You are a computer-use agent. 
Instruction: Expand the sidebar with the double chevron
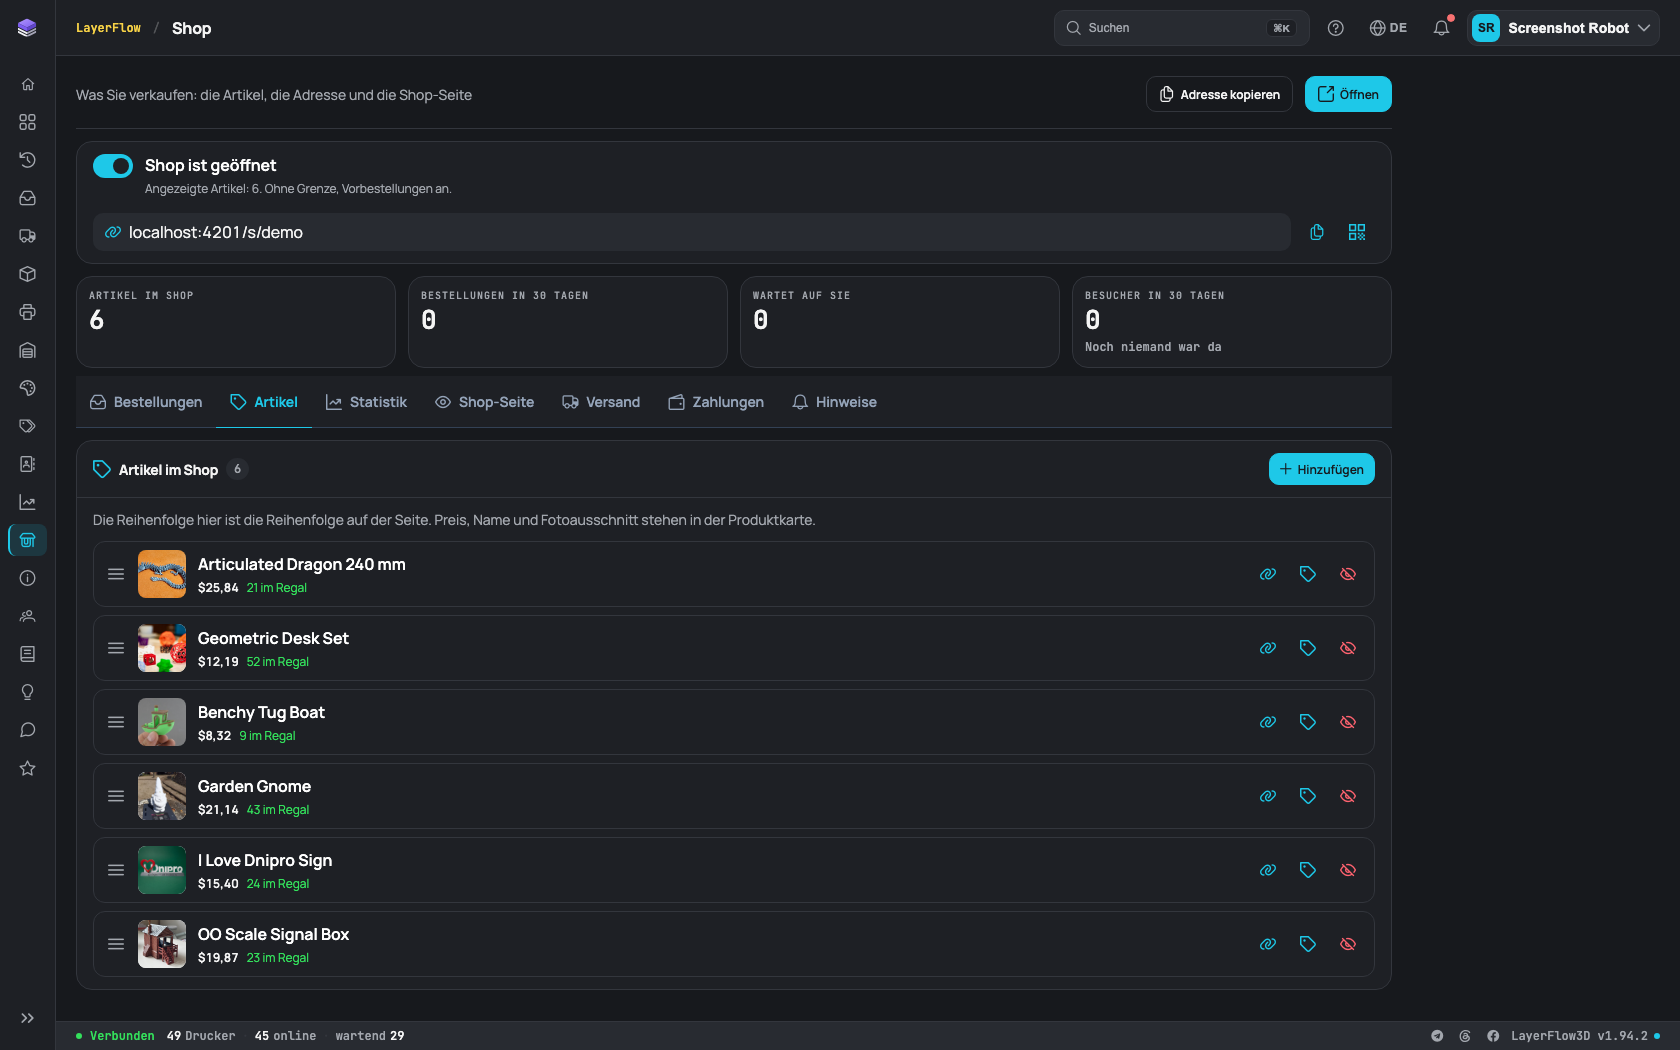point(28,1018)
